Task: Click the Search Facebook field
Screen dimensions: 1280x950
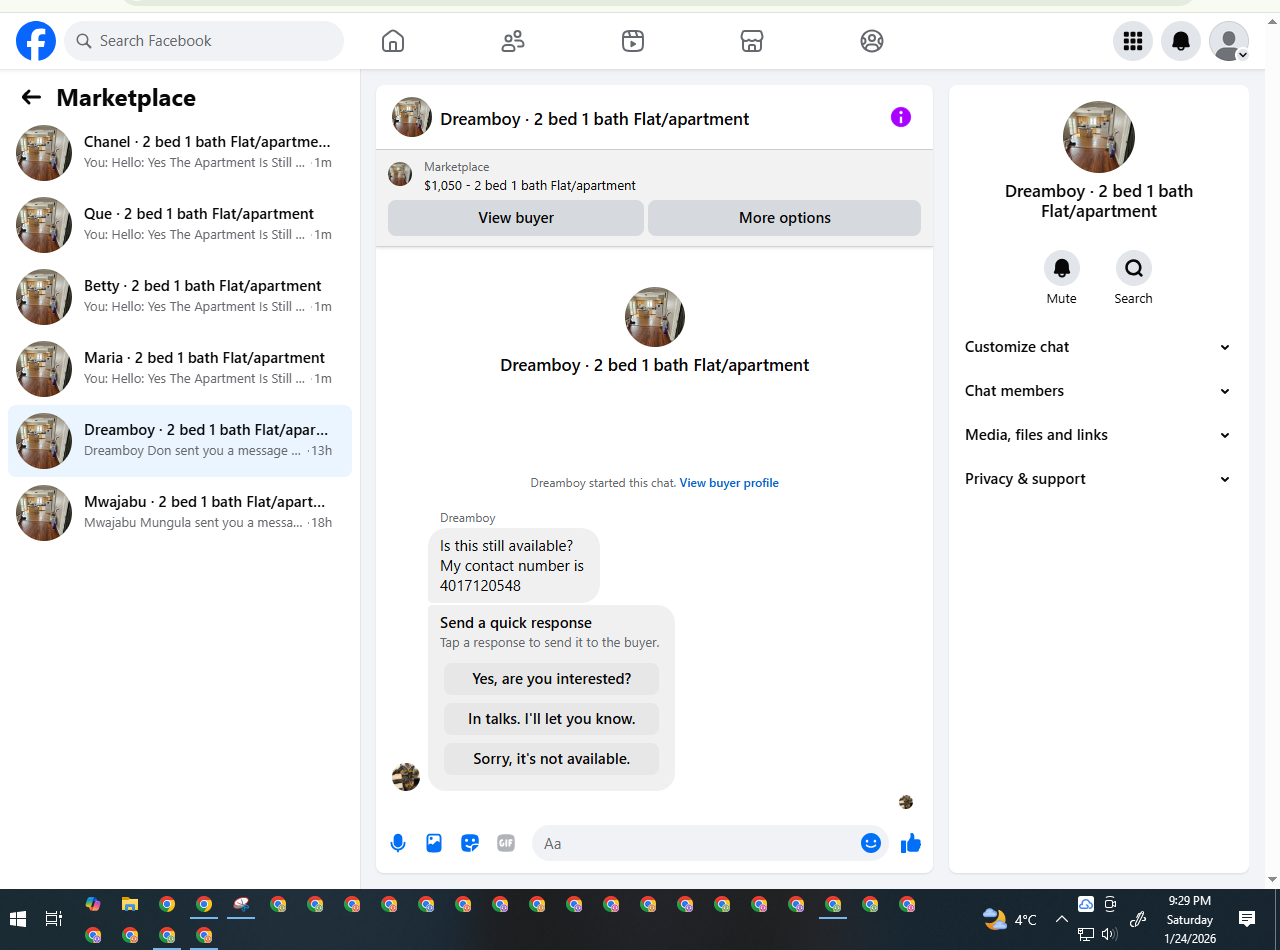Action: (204, 41)
